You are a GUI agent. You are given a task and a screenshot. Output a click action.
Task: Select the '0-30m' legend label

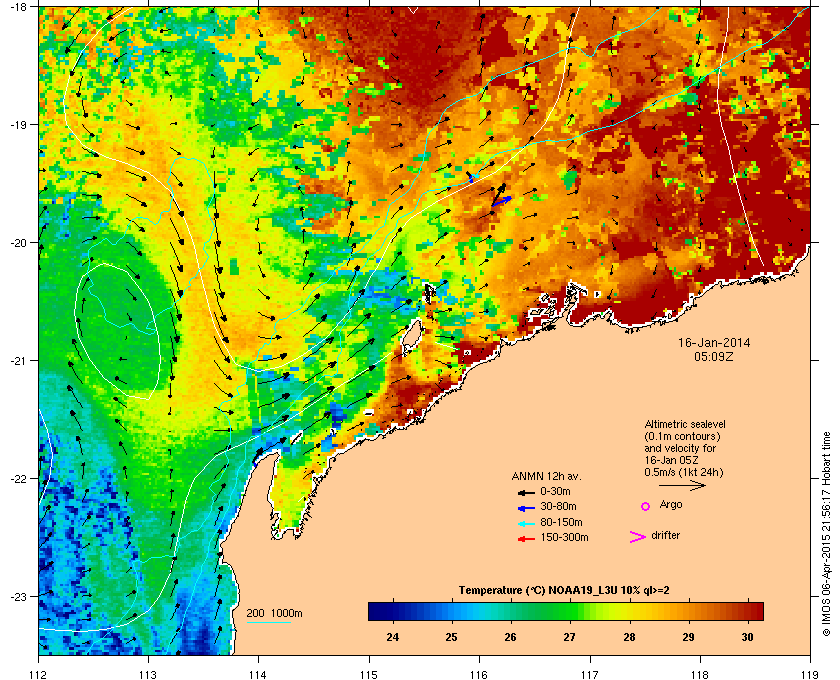[x=555, y=491]
